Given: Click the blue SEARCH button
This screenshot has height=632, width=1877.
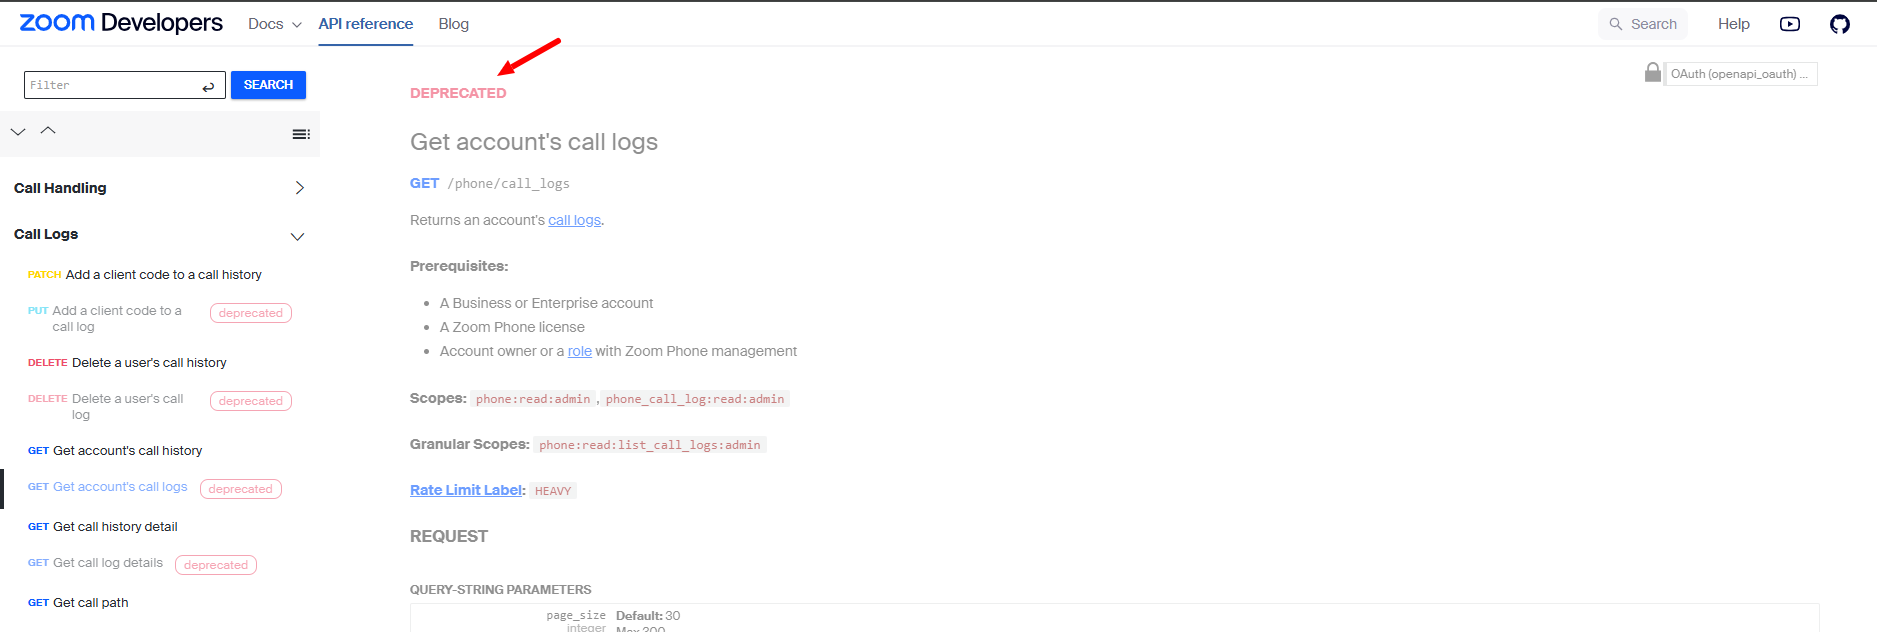Looking at the screenshot, I should point(268,85).
